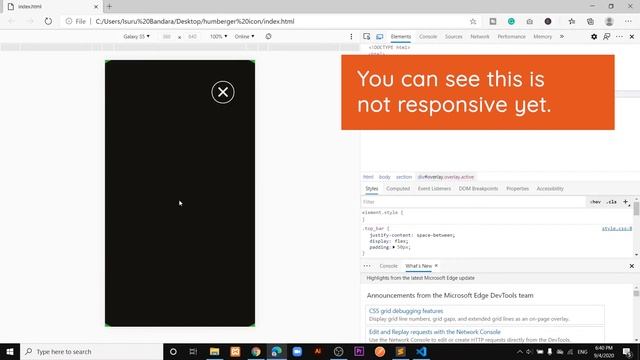Open the browser Favorites icon

571,21
